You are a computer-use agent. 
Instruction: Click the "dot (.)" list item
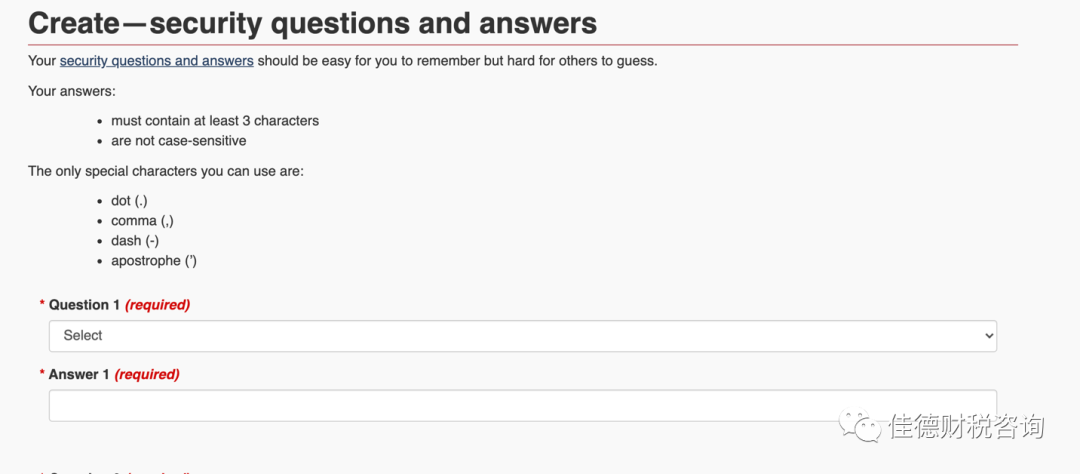point(129,201)
